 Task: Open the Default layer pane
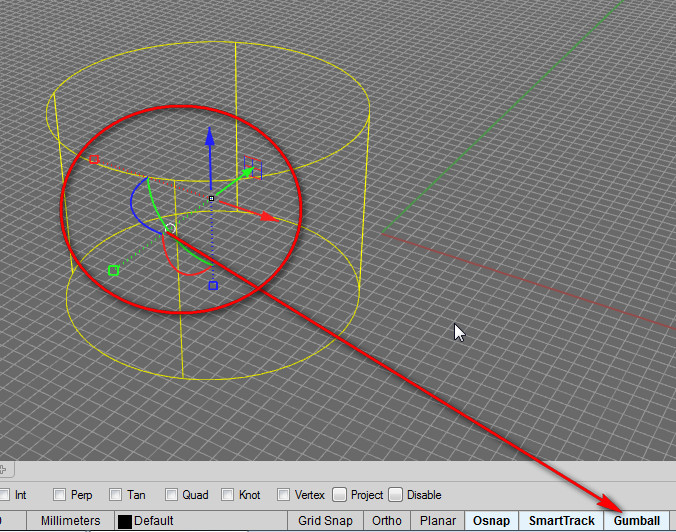(x=201, y=521)
